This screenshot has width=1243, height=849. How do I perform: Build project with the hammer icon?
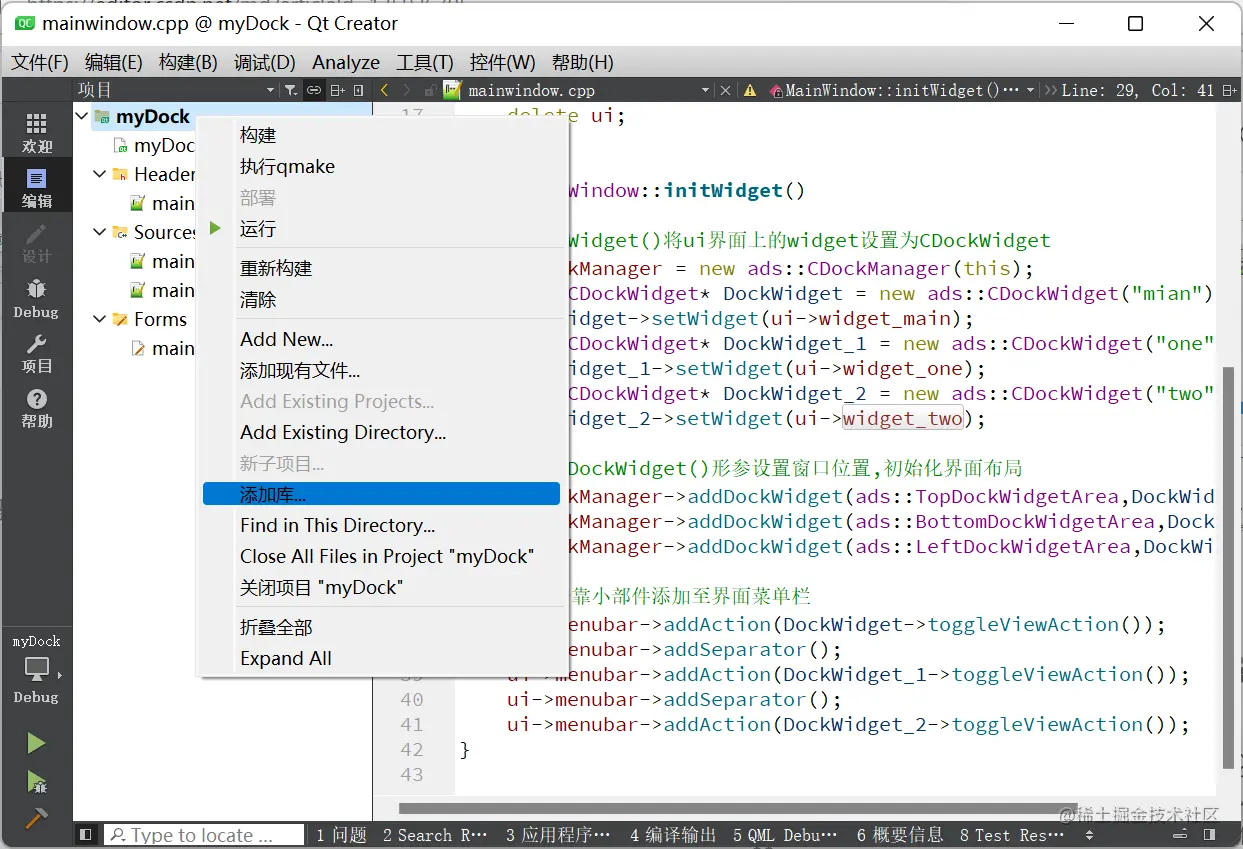pyautogui.click(x=36, y=817)
